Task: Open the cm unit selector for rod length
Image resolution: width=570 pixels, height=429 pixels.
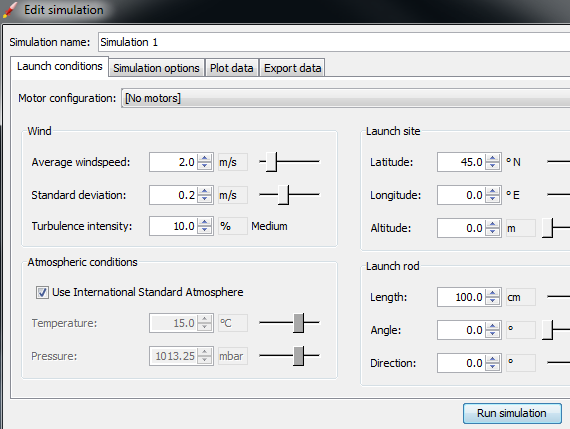Action: click(x=521, y=297)
